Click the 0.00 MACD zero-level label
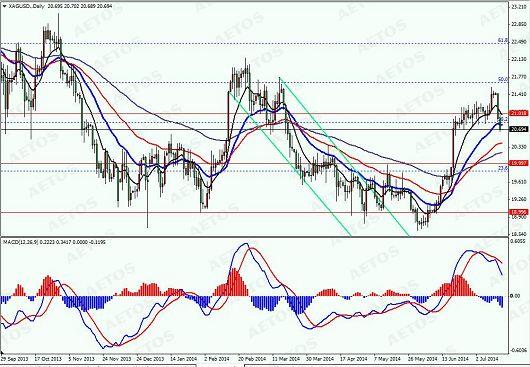530x367 pixels. coord(515,296)
